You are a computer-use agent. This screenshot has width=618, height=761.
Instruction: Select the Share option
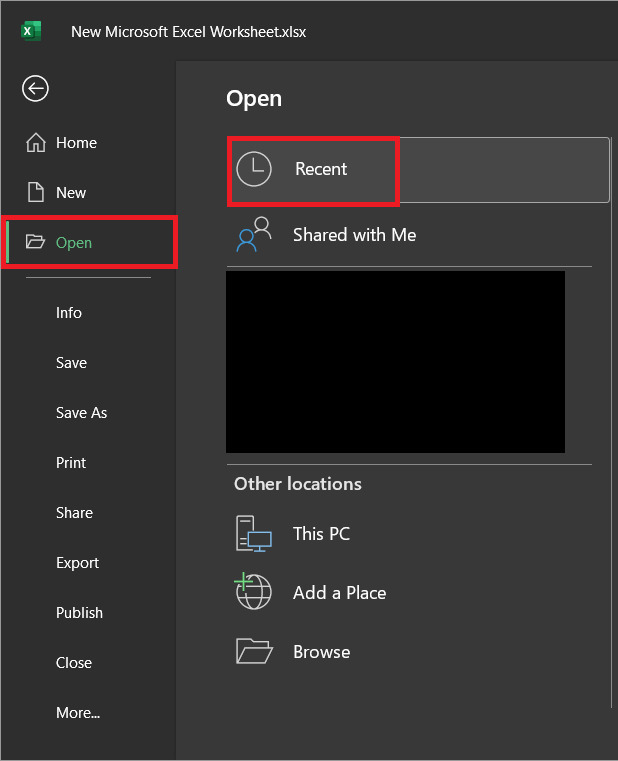74,513
